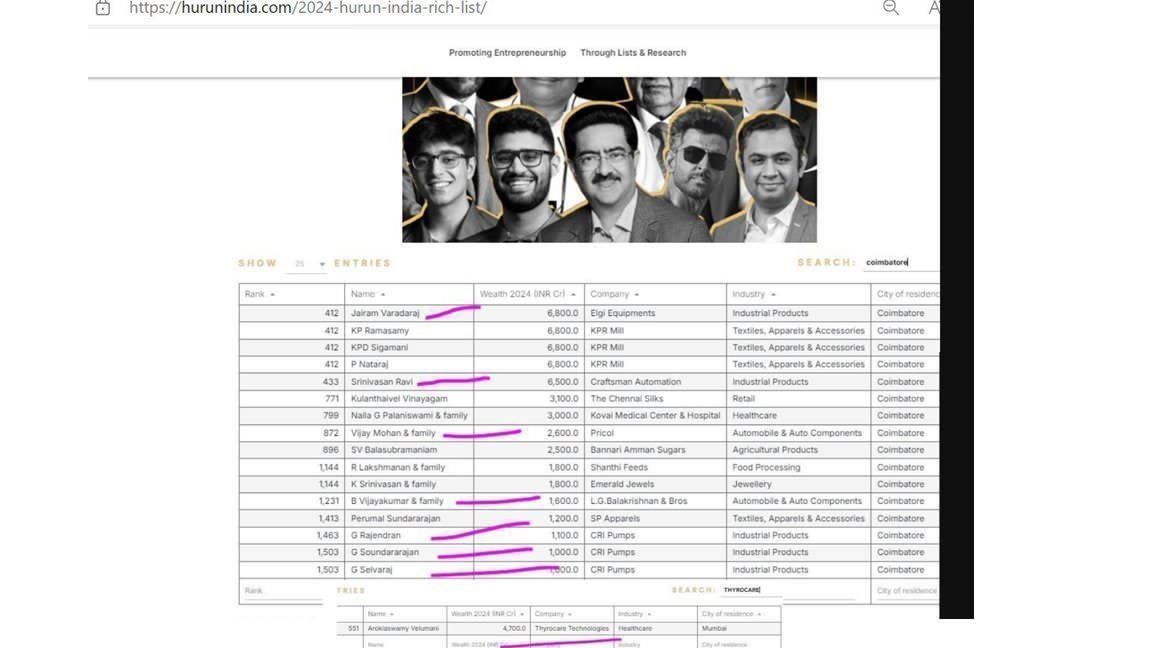Viewport: 1152px width, 648px height.
Task: Sort table by Rank column
Action: point(259,294)
